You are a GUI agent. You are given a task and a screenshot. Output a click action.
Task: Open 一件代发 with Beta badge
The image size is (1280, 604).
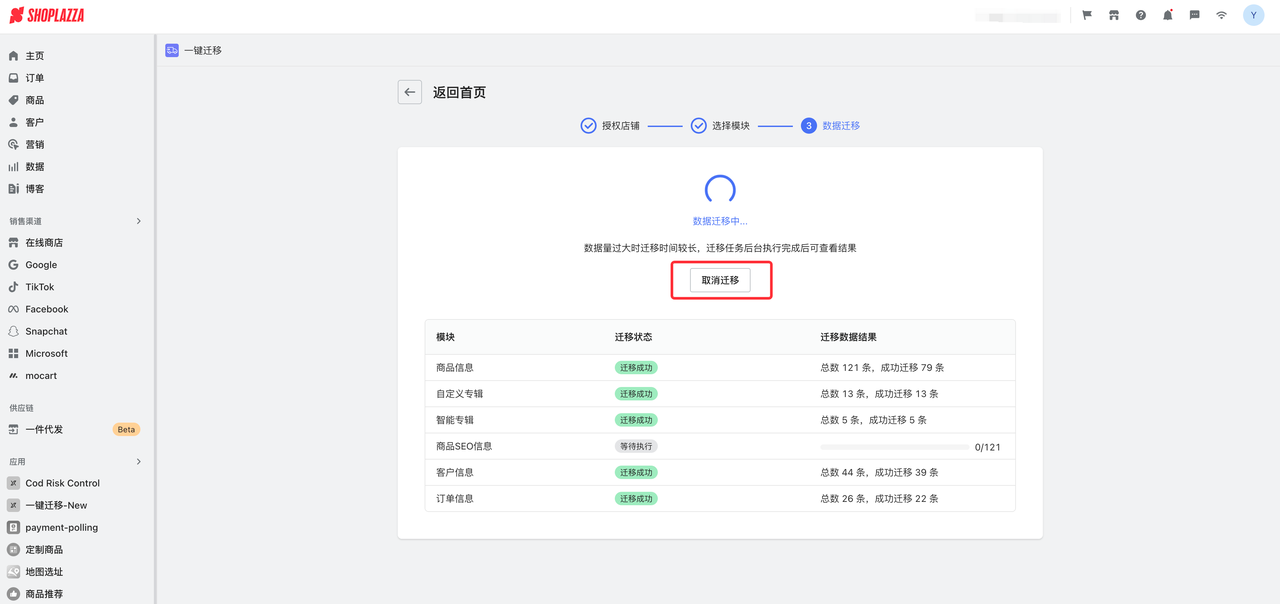click(44, 429)
